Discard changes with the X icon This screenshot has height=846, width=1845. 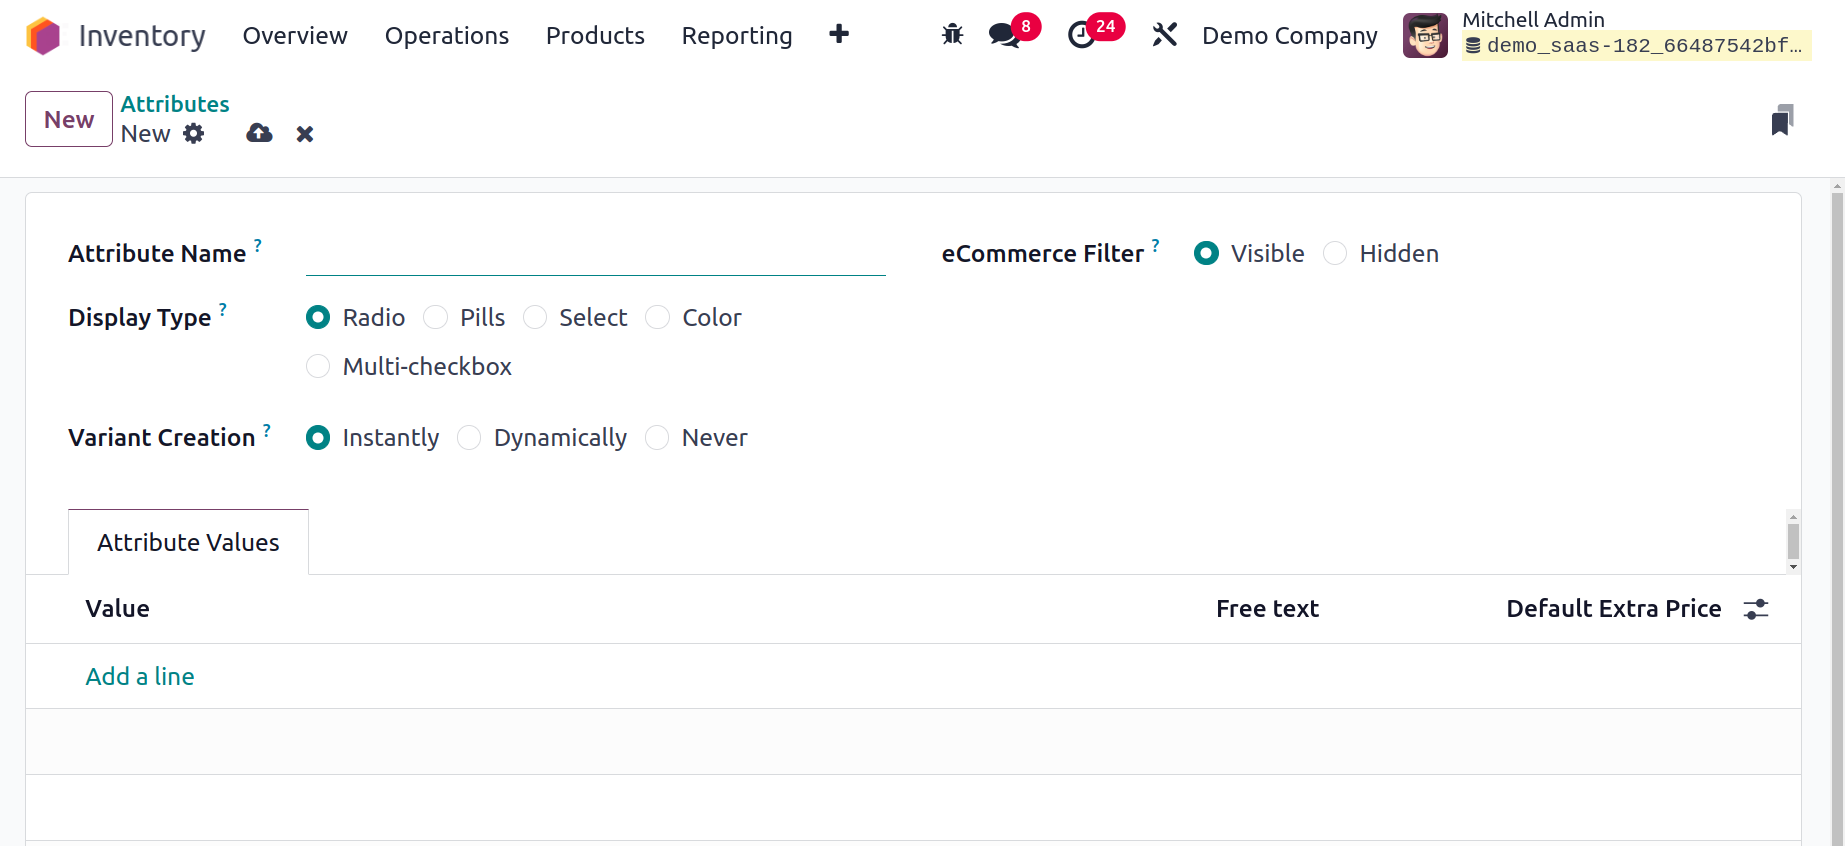click(305, 134)
